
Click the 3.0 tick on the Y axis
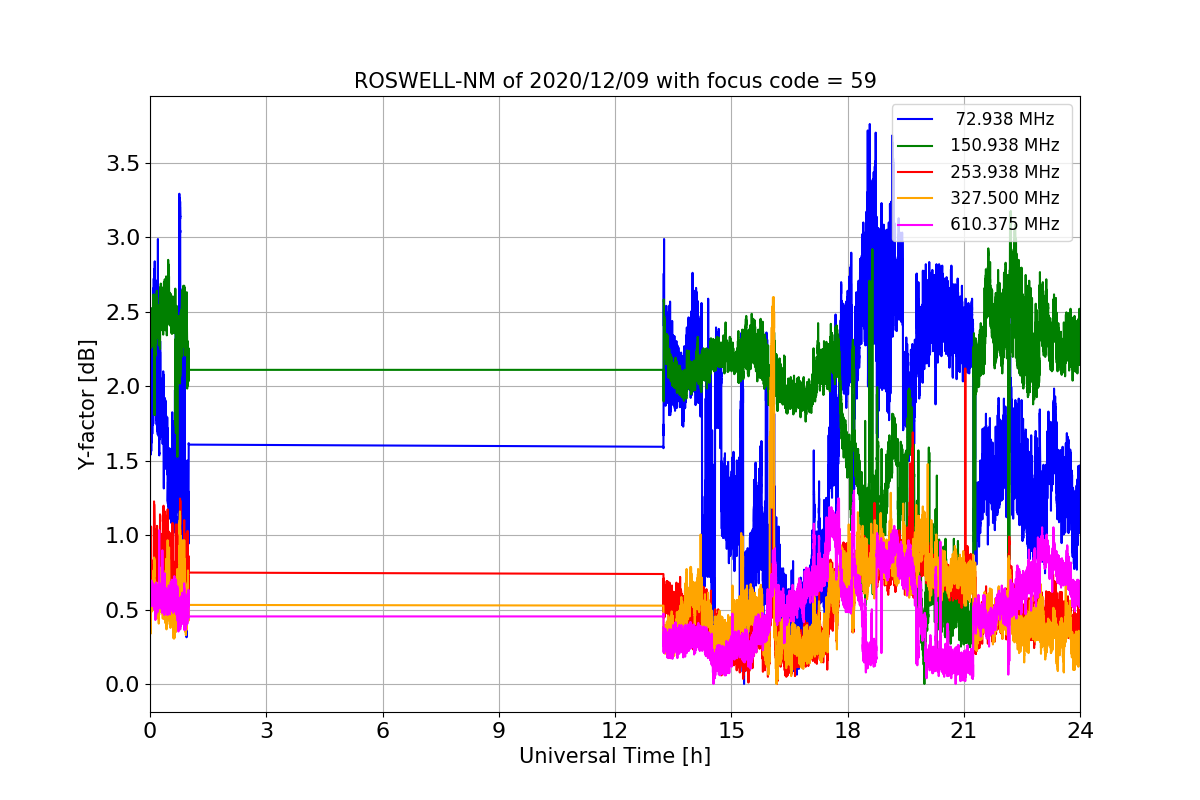(123, 238)
